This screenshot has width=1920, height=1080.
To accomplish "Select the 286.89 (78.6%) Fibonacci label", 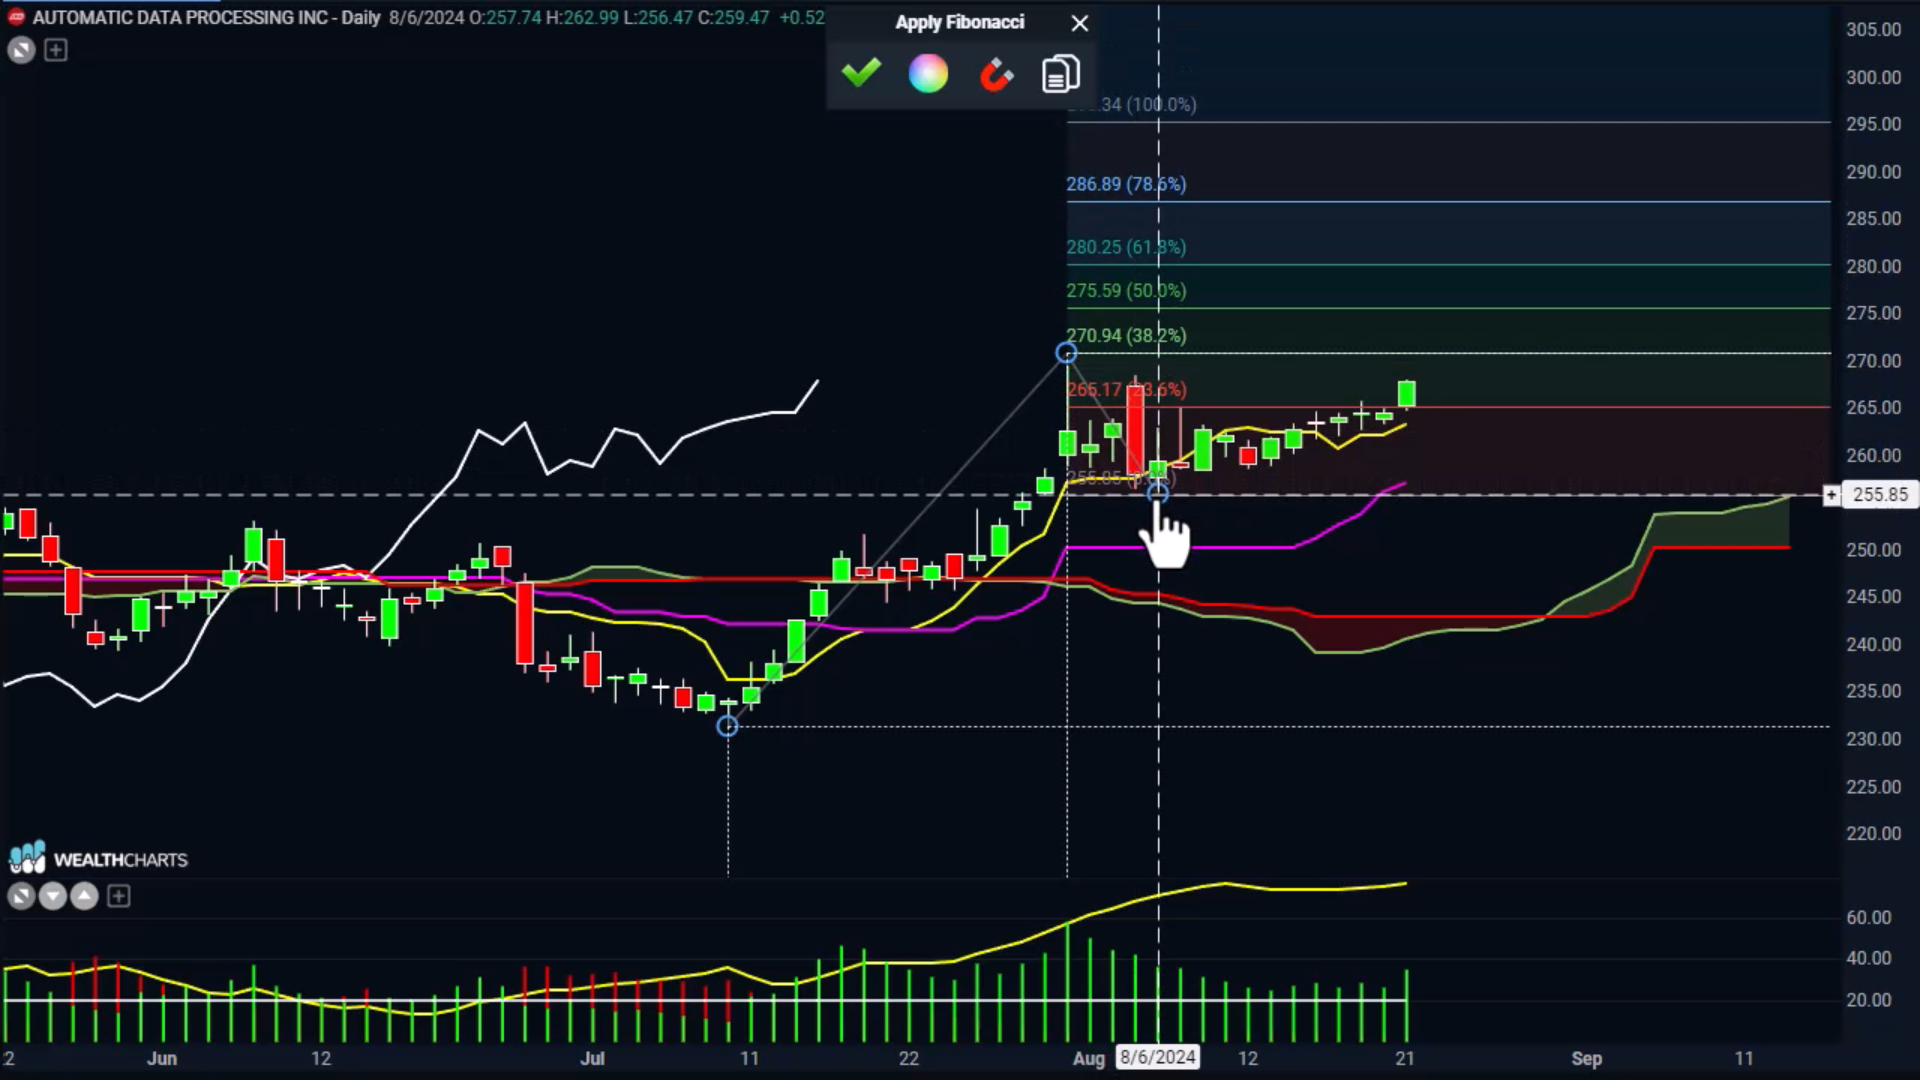I will click(1126, 184).
